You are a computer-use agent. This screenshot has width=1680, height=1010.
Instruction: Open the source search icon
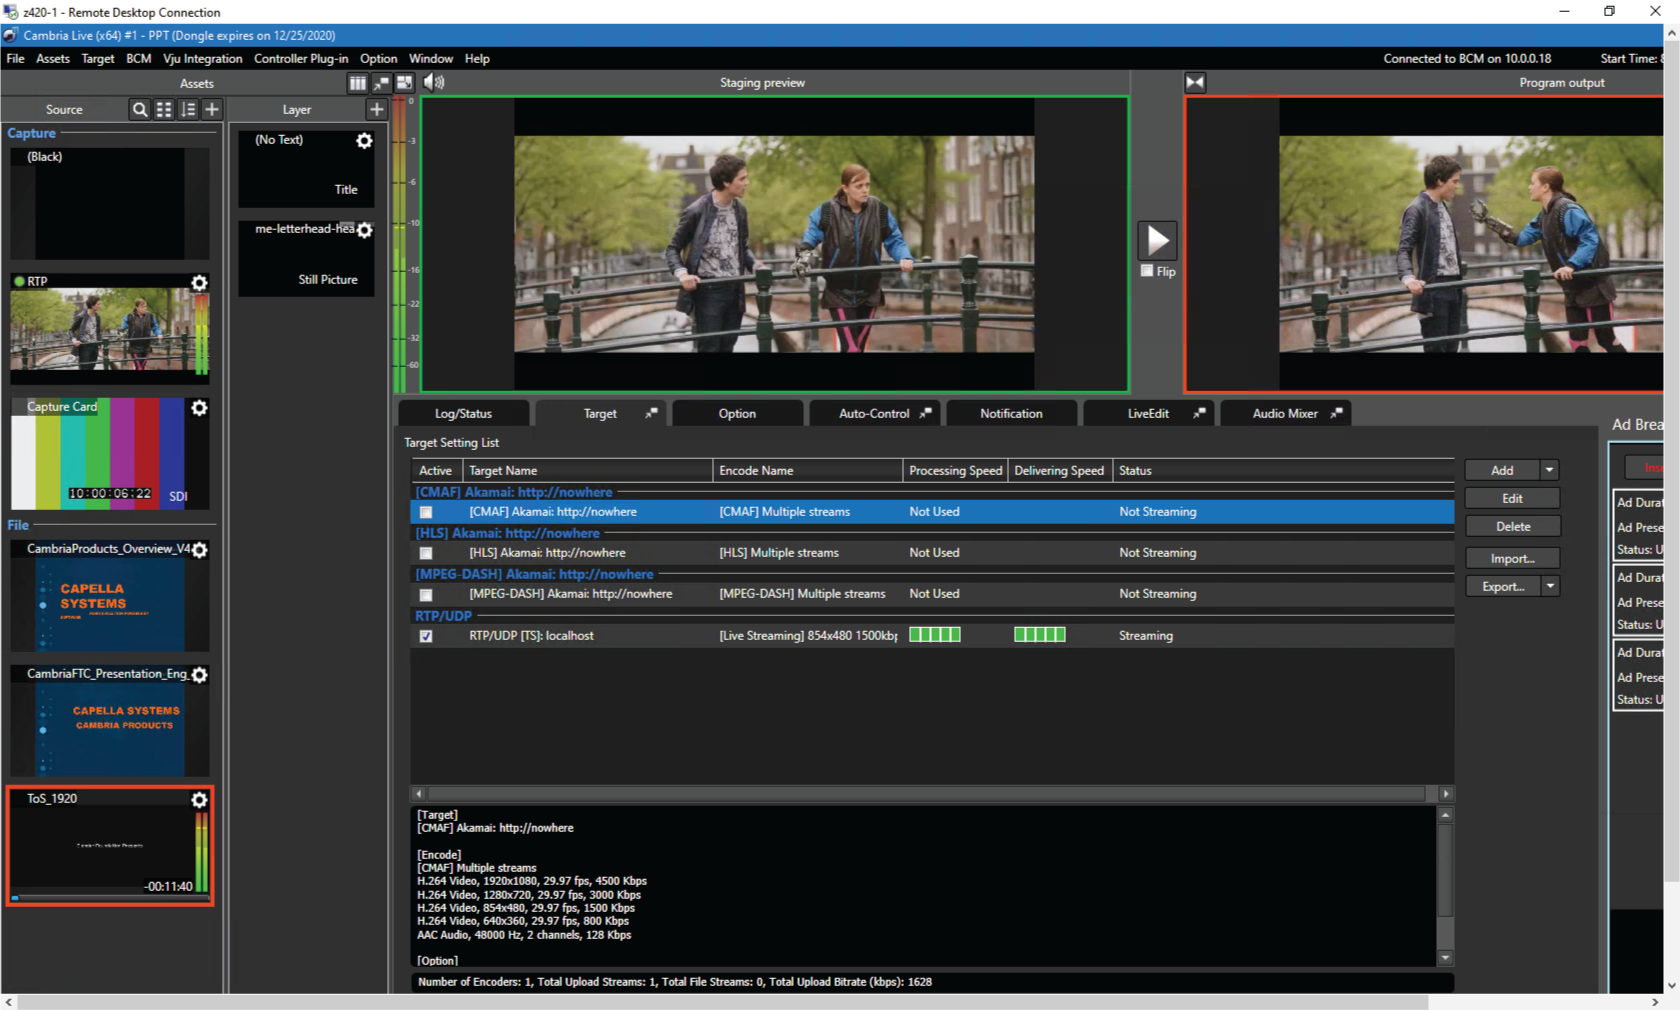click(140, 110)
